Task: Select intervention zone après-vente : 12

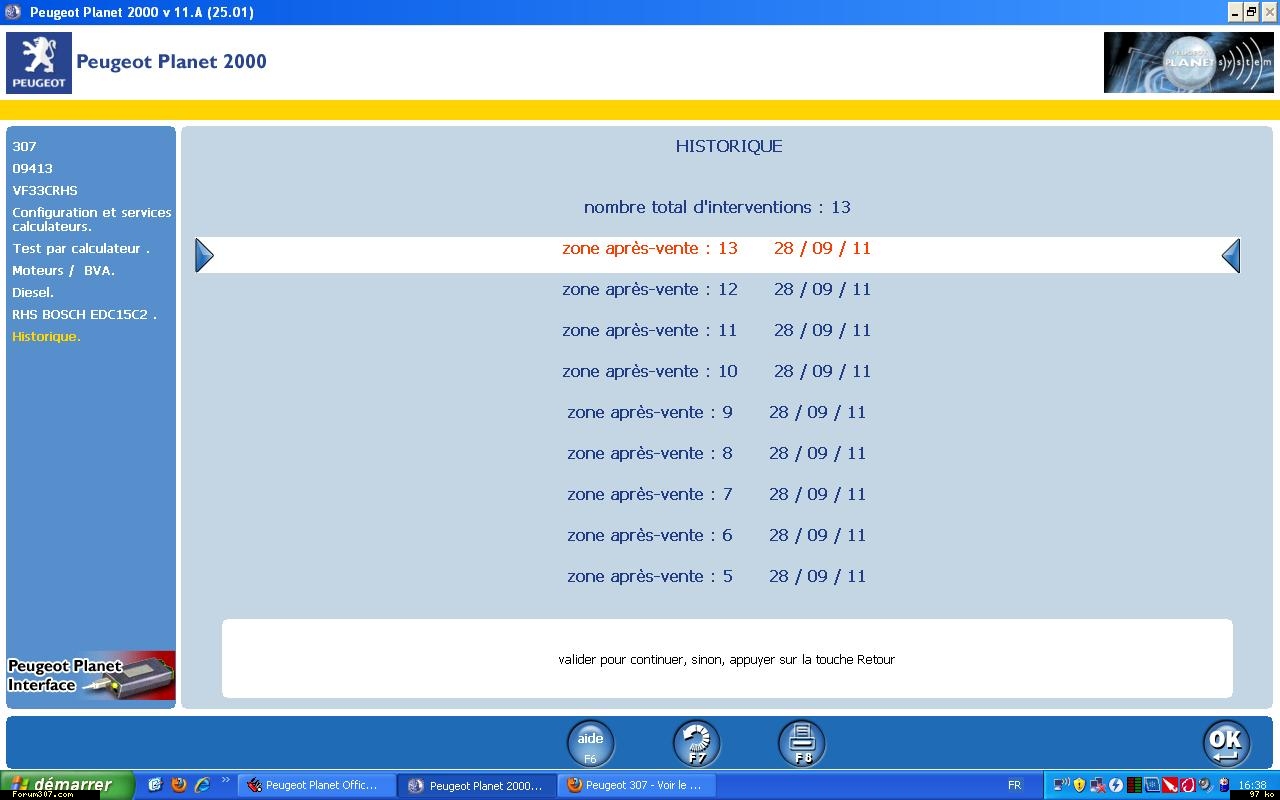Action: coord(716,289)
